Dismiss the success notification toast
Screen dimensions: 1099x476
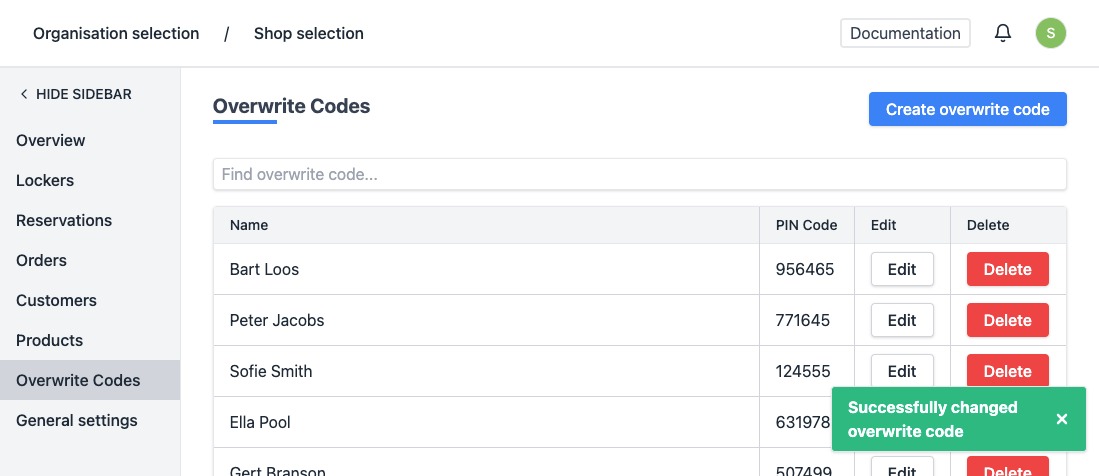tap(1062, 419)
